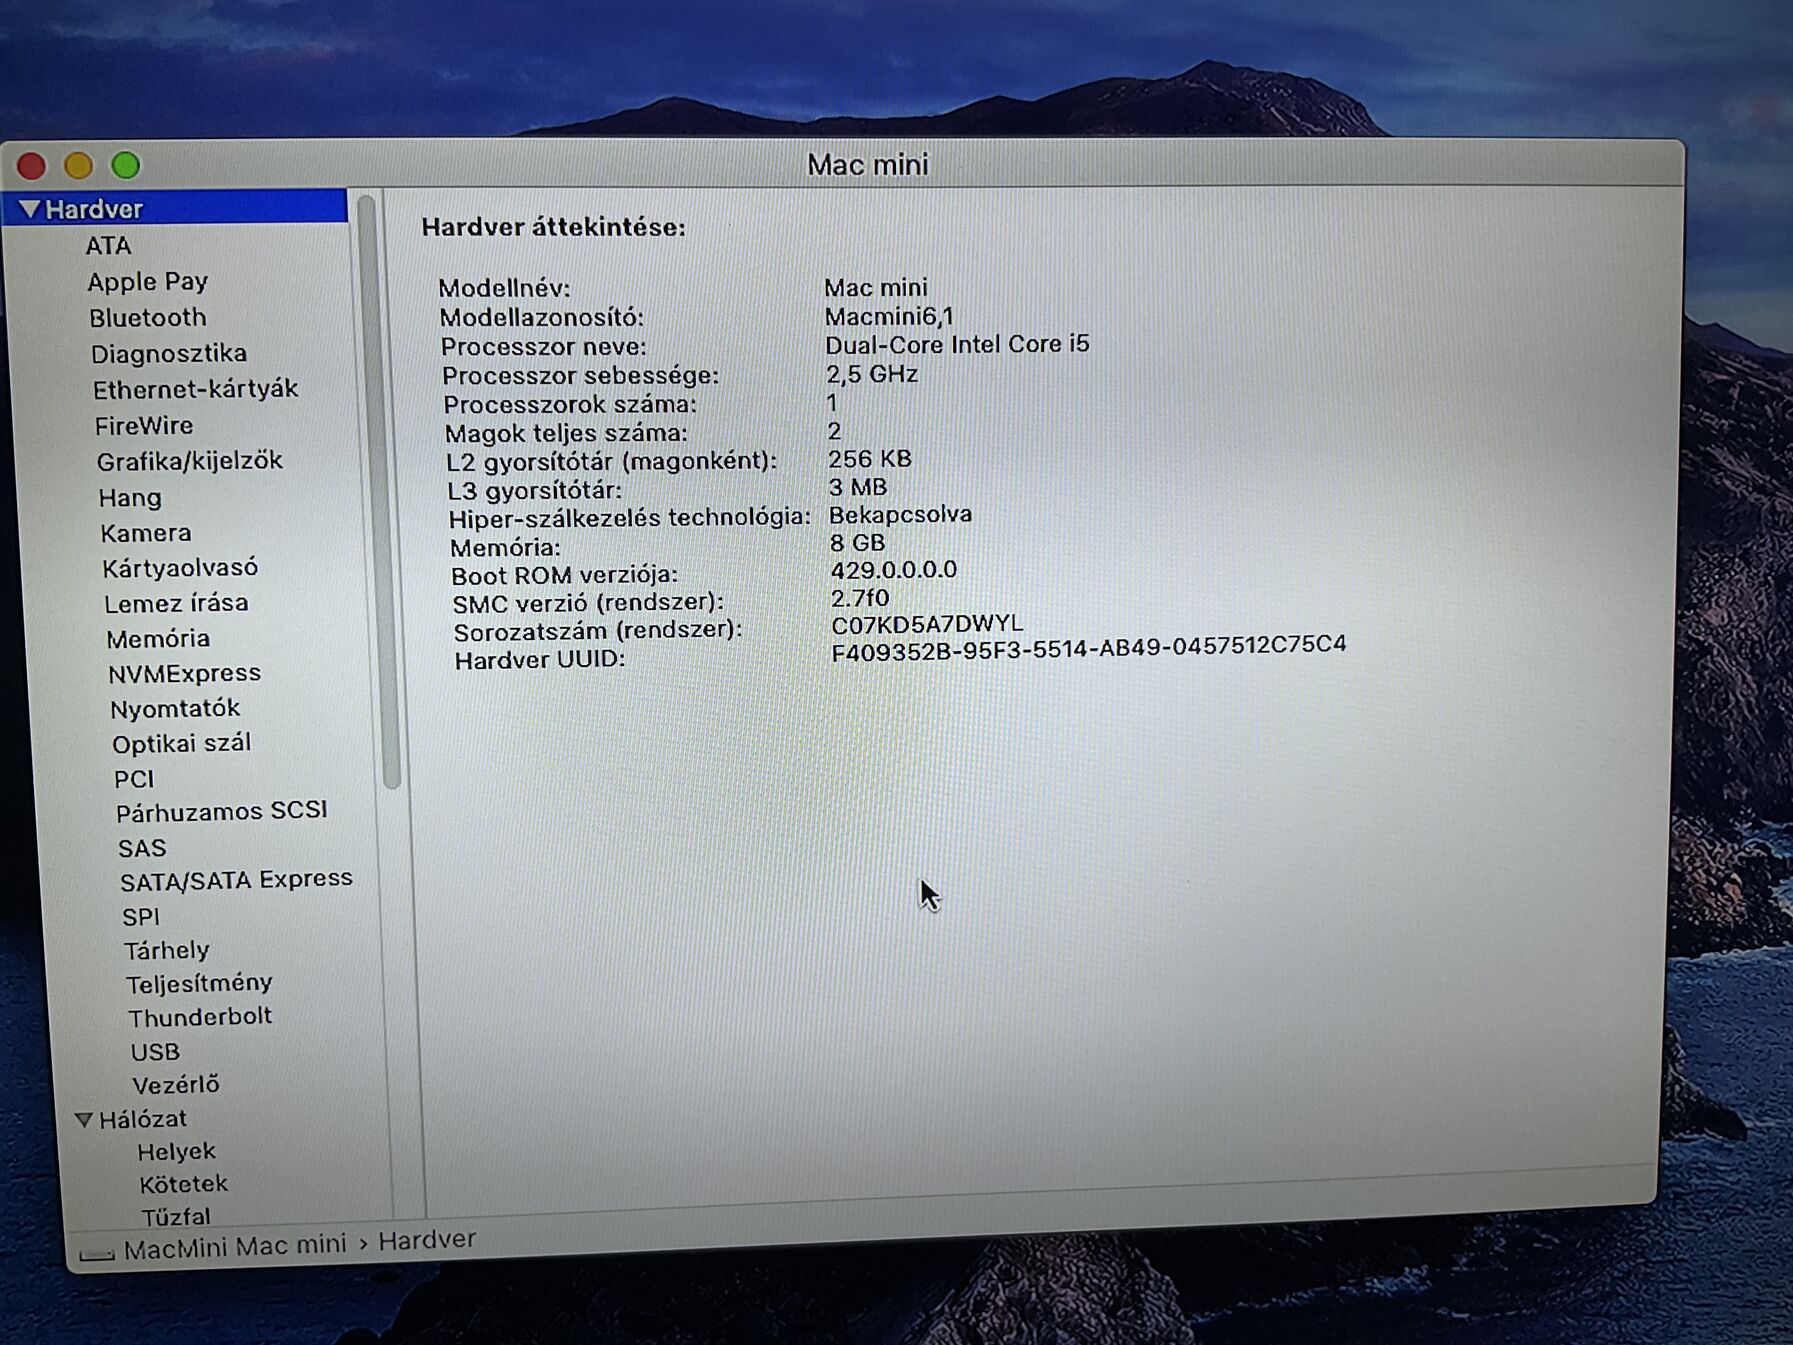Open SATA/SATA Express section

click(236, 880)
